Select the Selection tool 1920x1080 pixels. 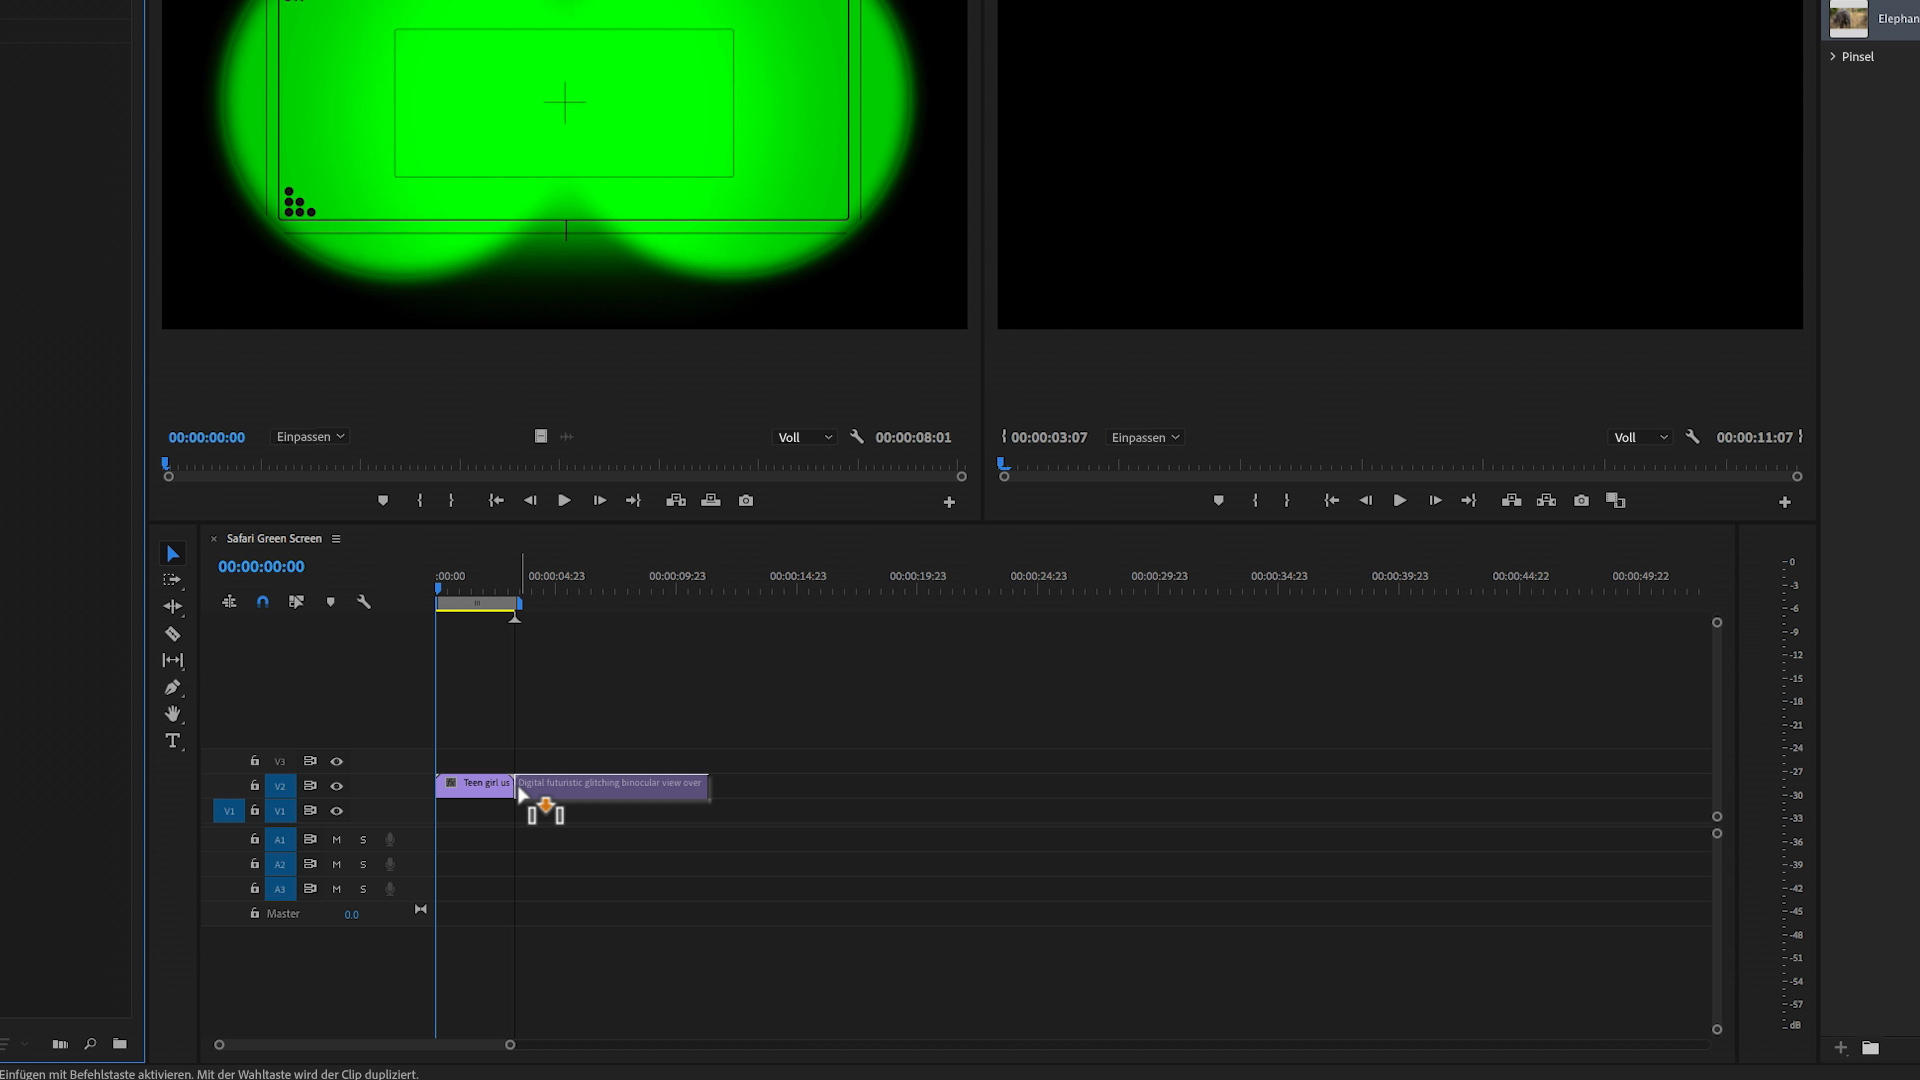point(173,553)
